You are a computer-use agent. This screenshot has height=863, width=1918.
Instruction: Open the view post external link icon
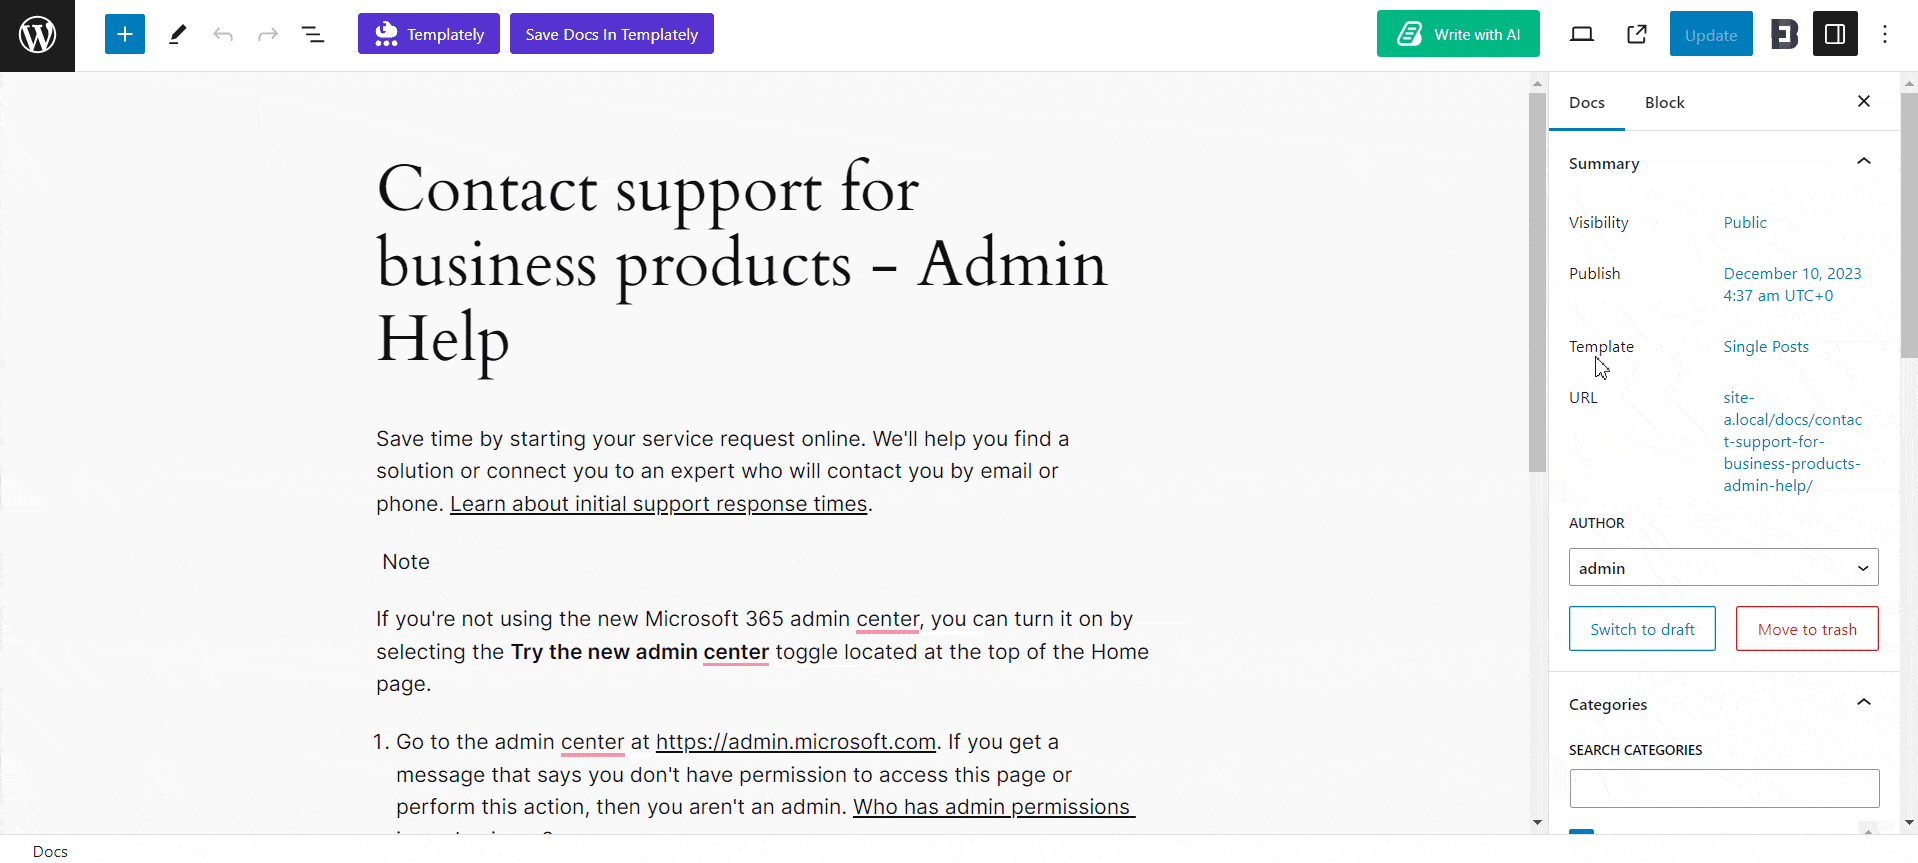click(x=1636, y=33)
